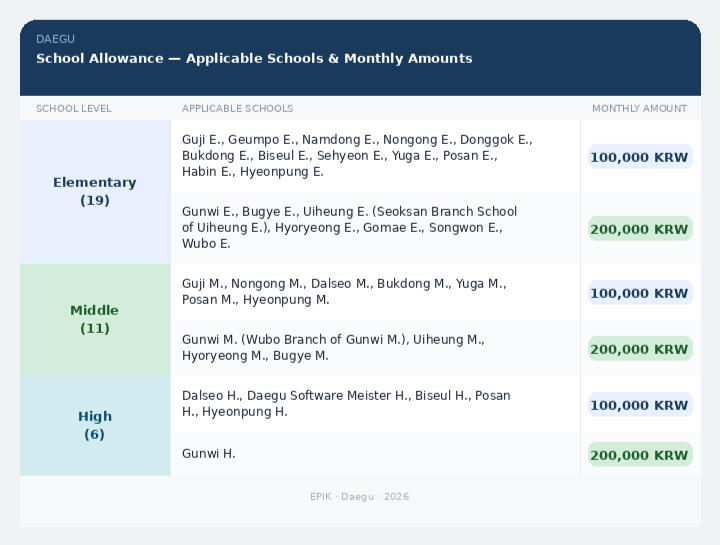Click the 200,000 KRW badge for Elementary schools

[x=639, y=229]
